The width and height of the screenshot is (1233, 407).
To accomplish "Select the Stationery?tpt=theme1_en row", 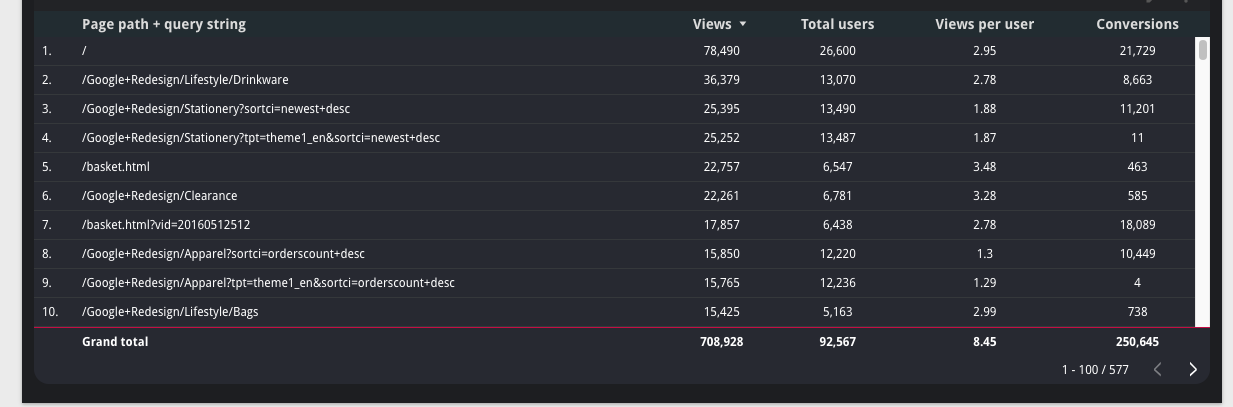I will click(x=615, y=138).
